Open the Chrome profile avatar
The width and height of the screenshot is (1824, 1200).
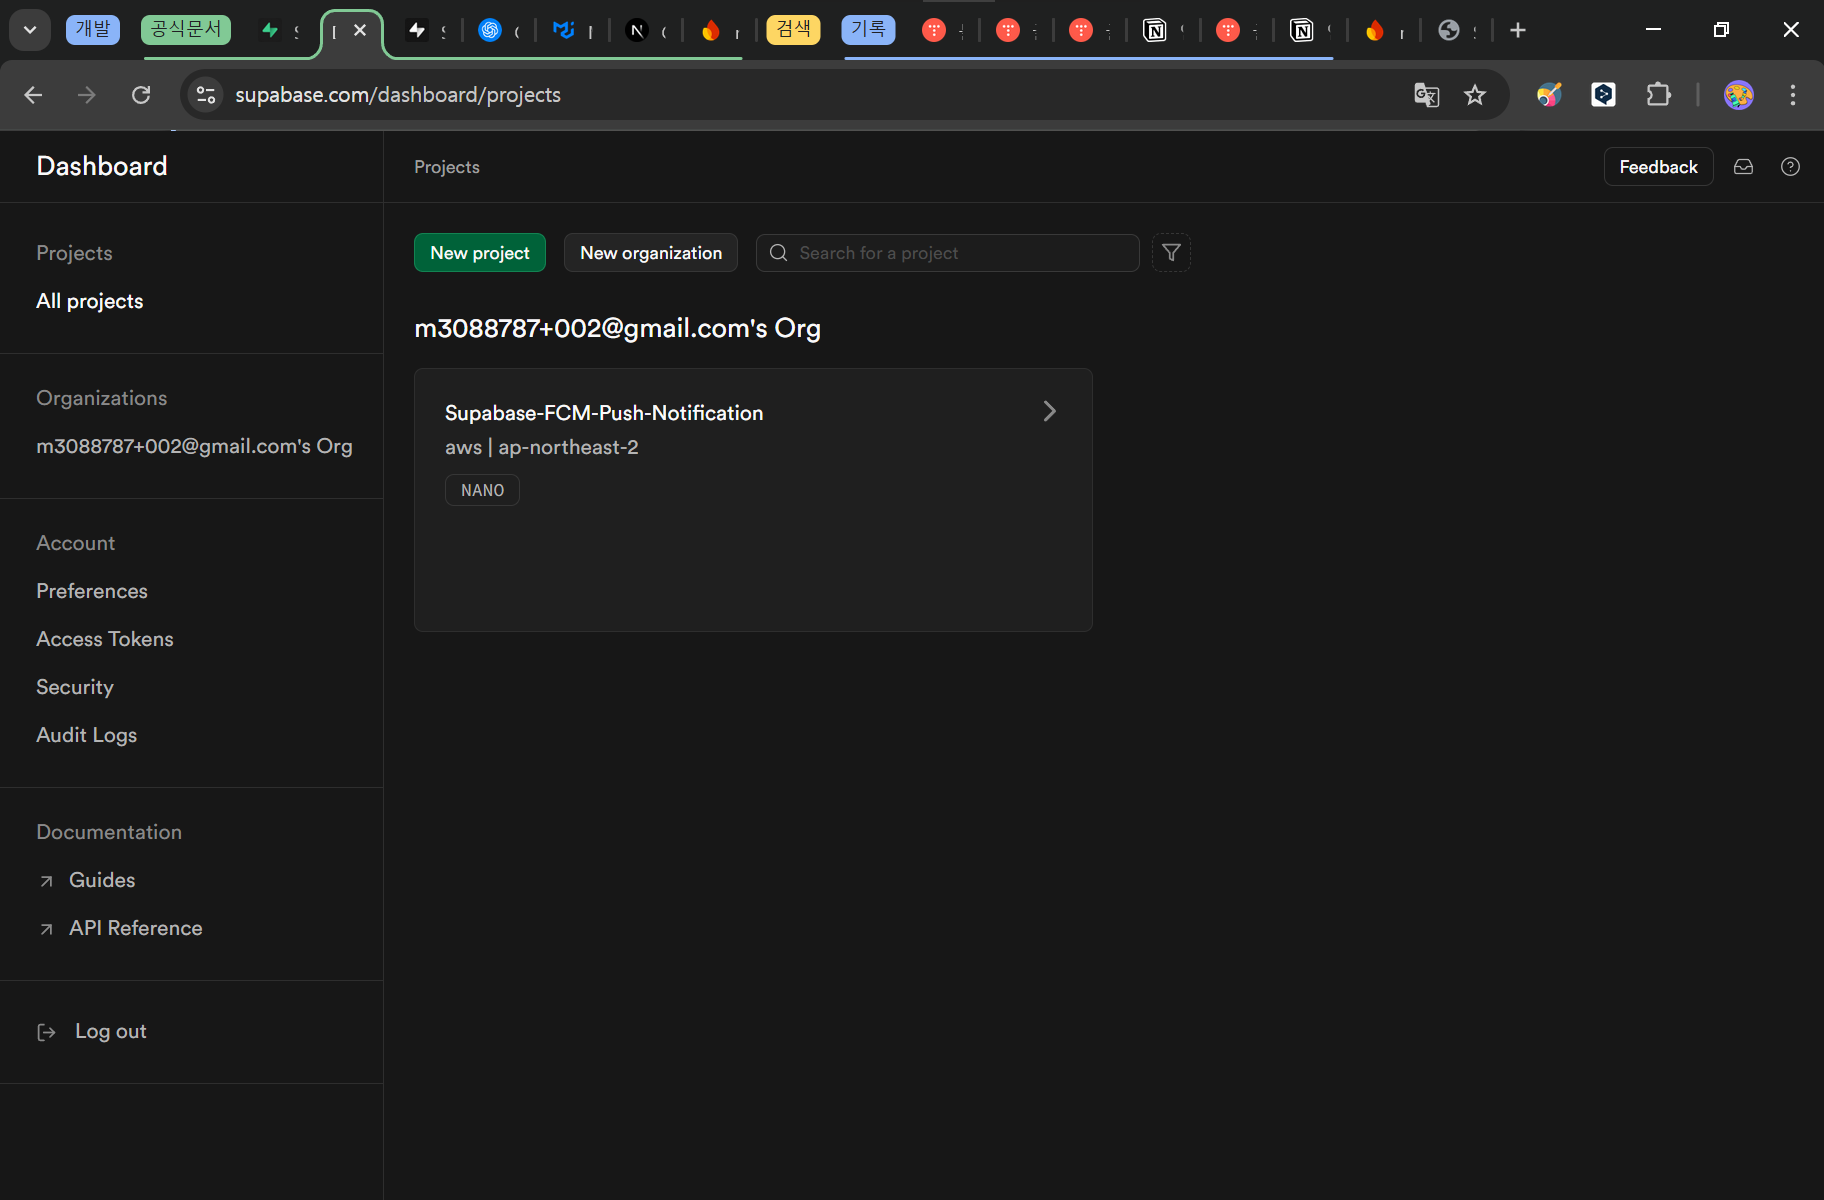(1739, 95)
